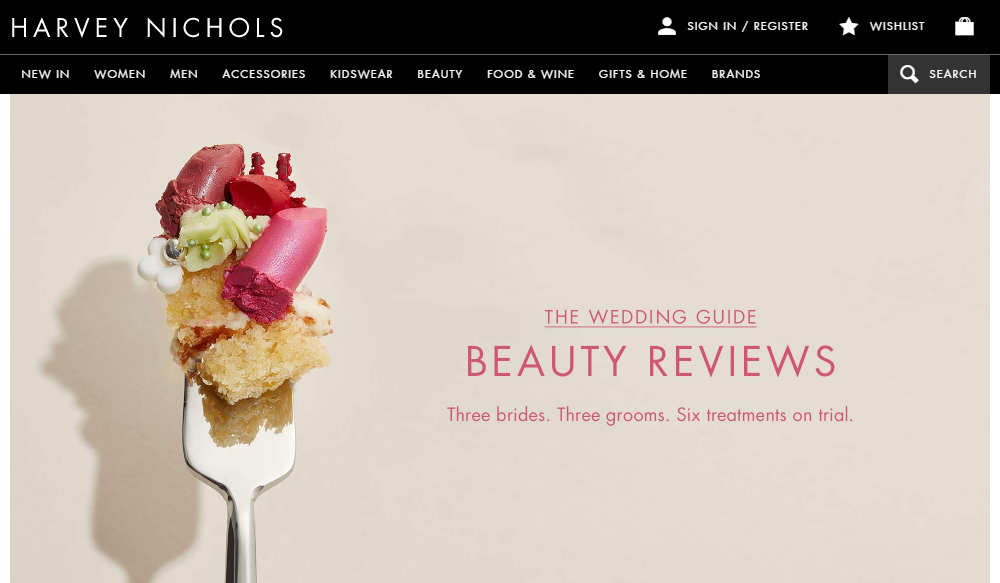
Task: Follow The Wedding Guide underlined link
Action: (x=651, y=317)
